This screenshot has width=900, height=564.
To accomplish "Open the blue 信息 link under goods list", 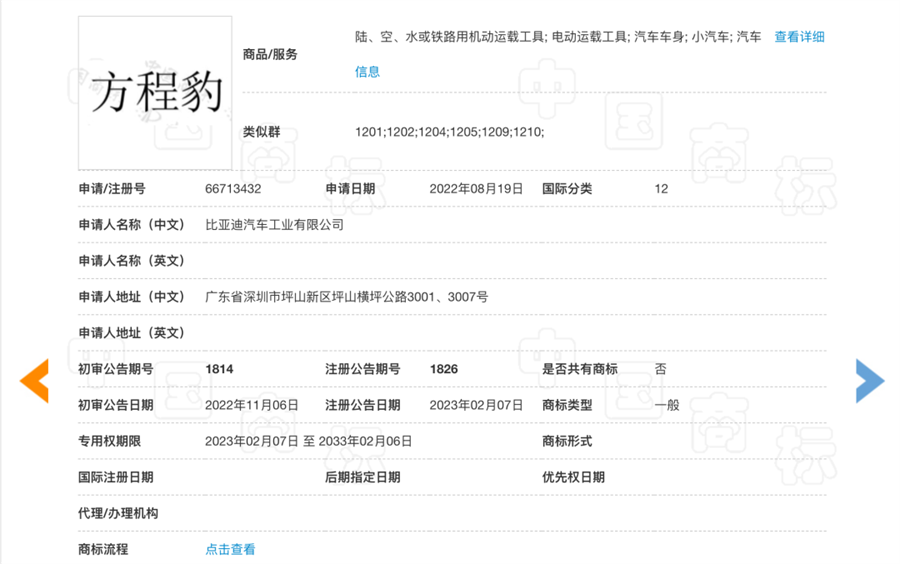I will coord(367,72).
